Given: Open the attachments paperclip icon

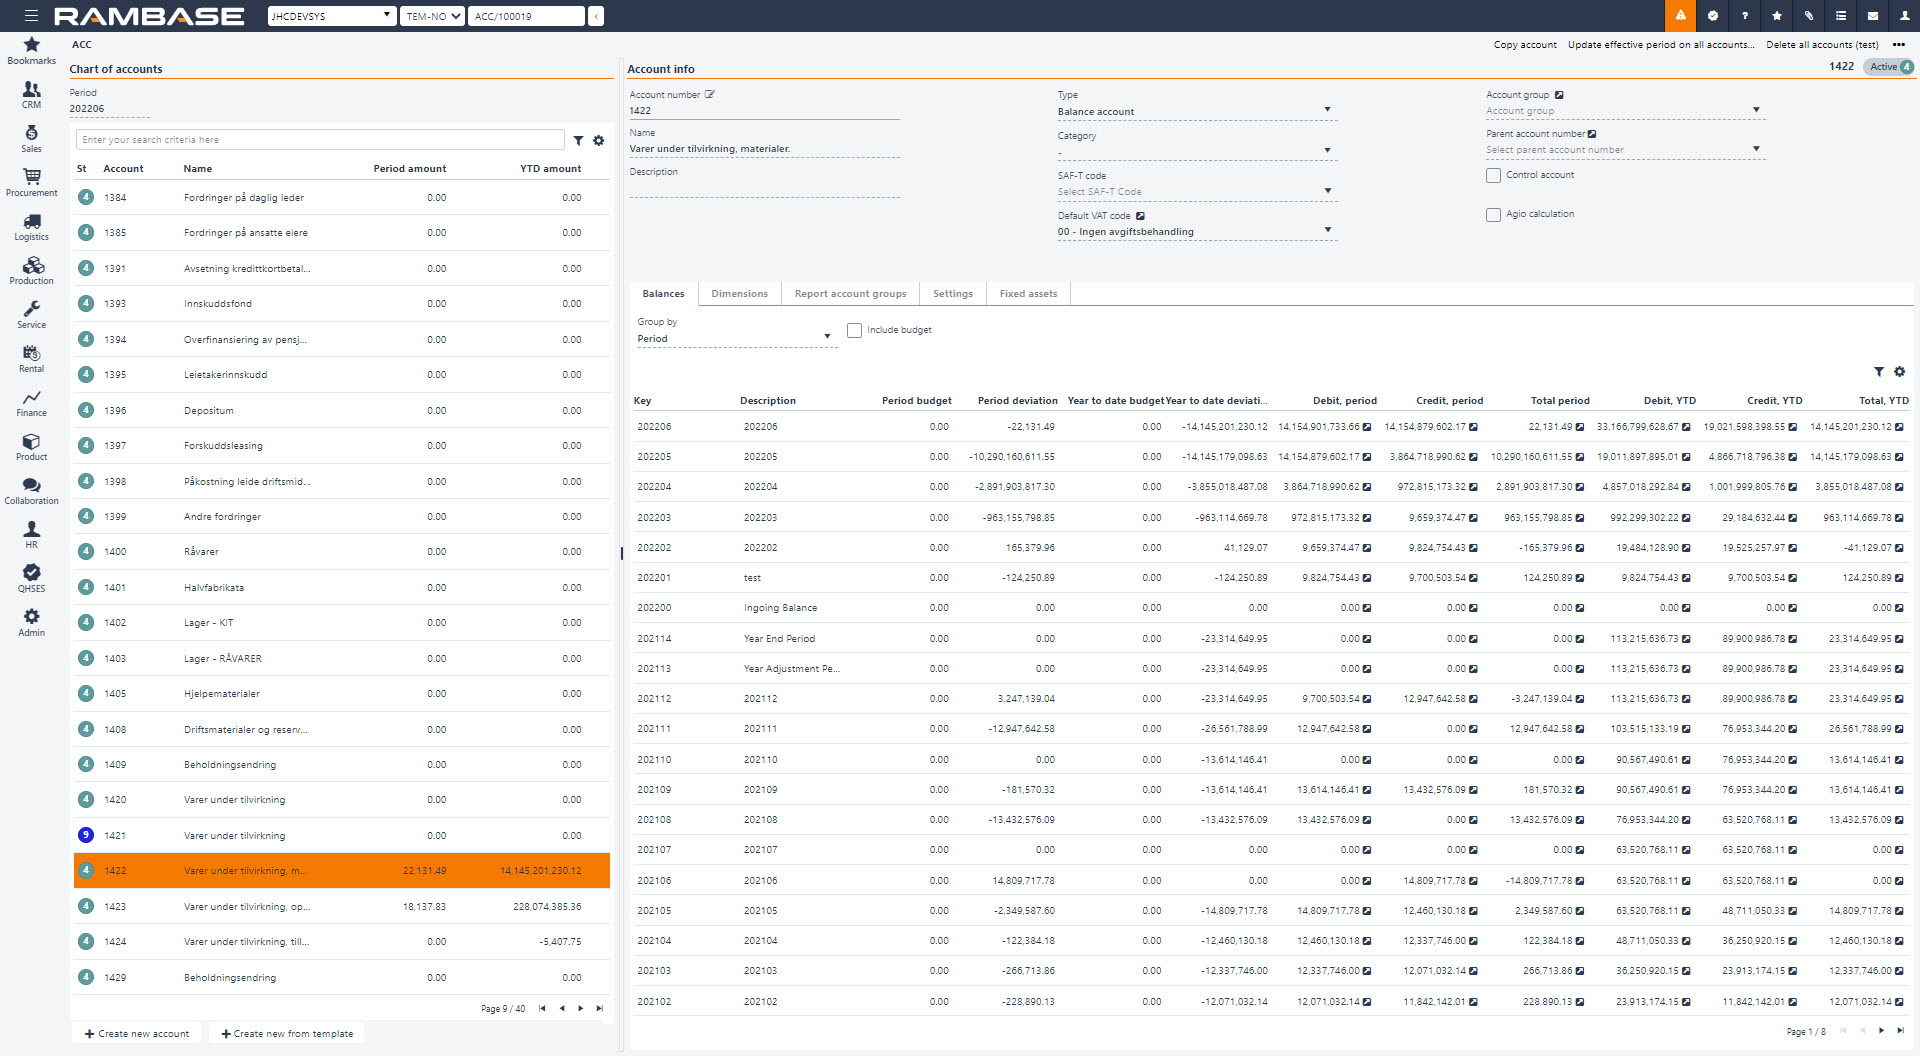Looking at the screenshot, I should pos(1809,16).
